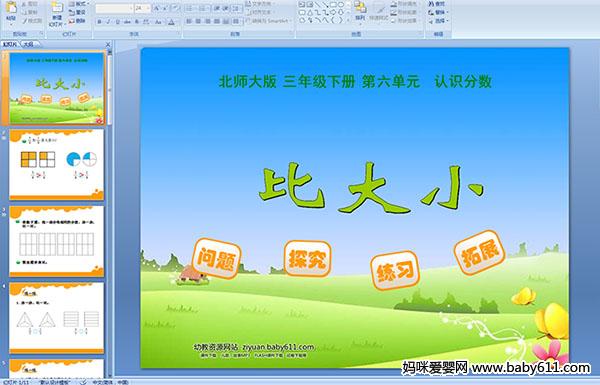Image resolution: width=600 pixels, height=385 pixels.
Task: Click the 练习 button on the slide
Action: (x=395, y=271)
